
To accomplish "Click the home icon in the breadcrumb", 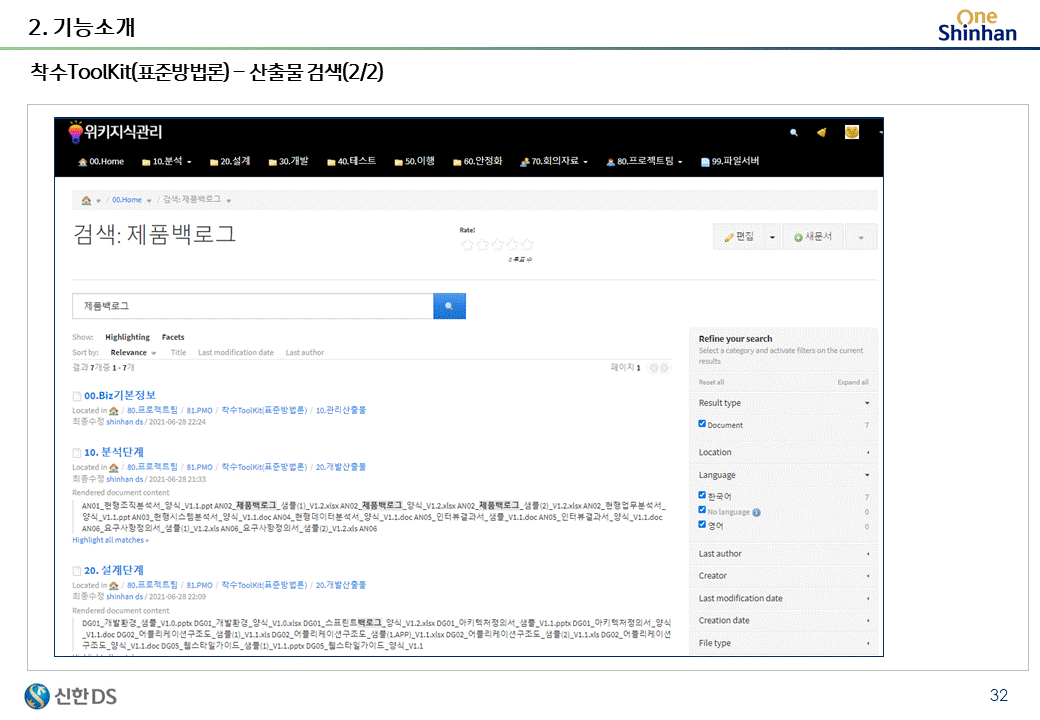I will click(86, 200).
